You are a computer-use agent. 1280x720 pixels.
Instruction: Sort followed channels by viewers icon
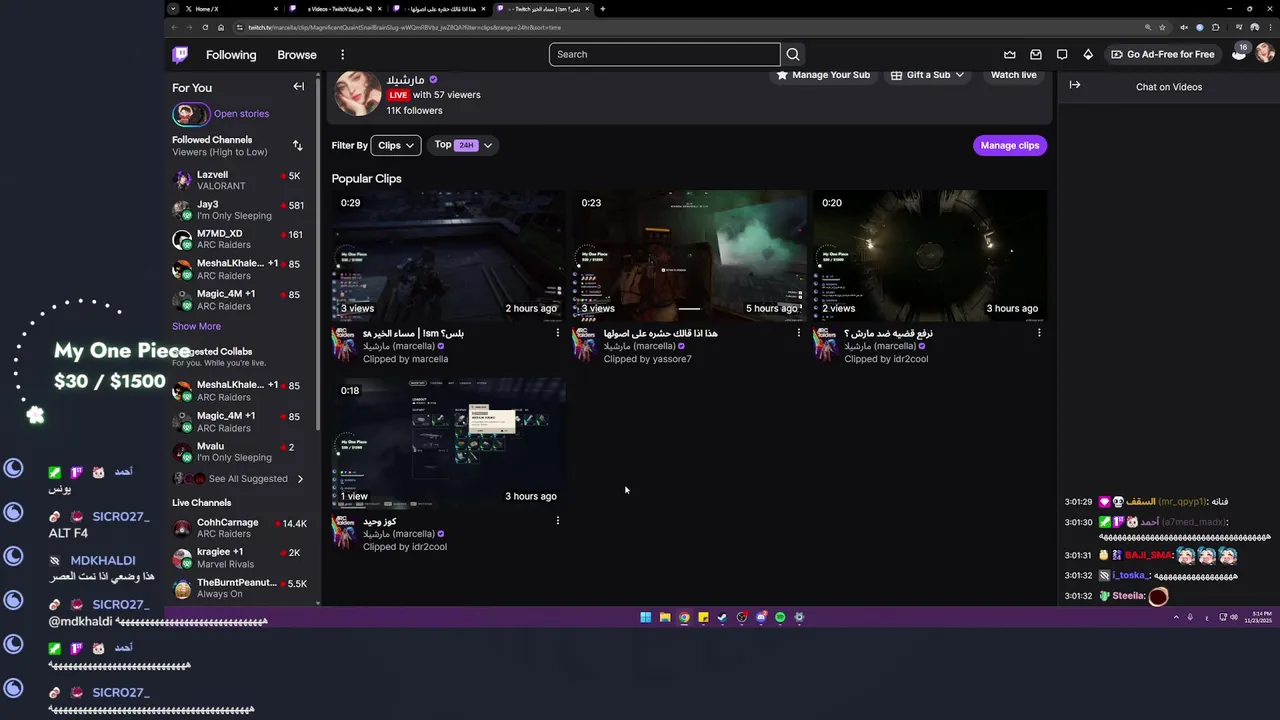(297, 146)
